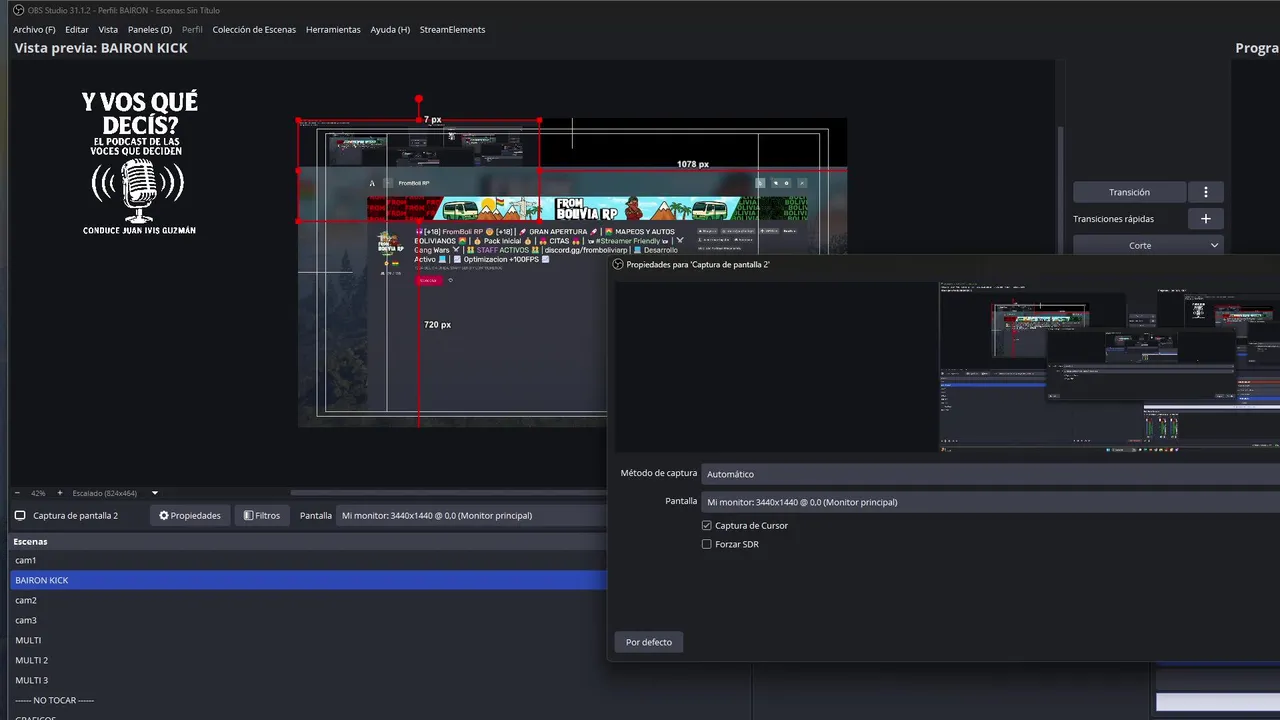Open the Ayuda (H) menu
1280x720 pixels.
[390, 30]
